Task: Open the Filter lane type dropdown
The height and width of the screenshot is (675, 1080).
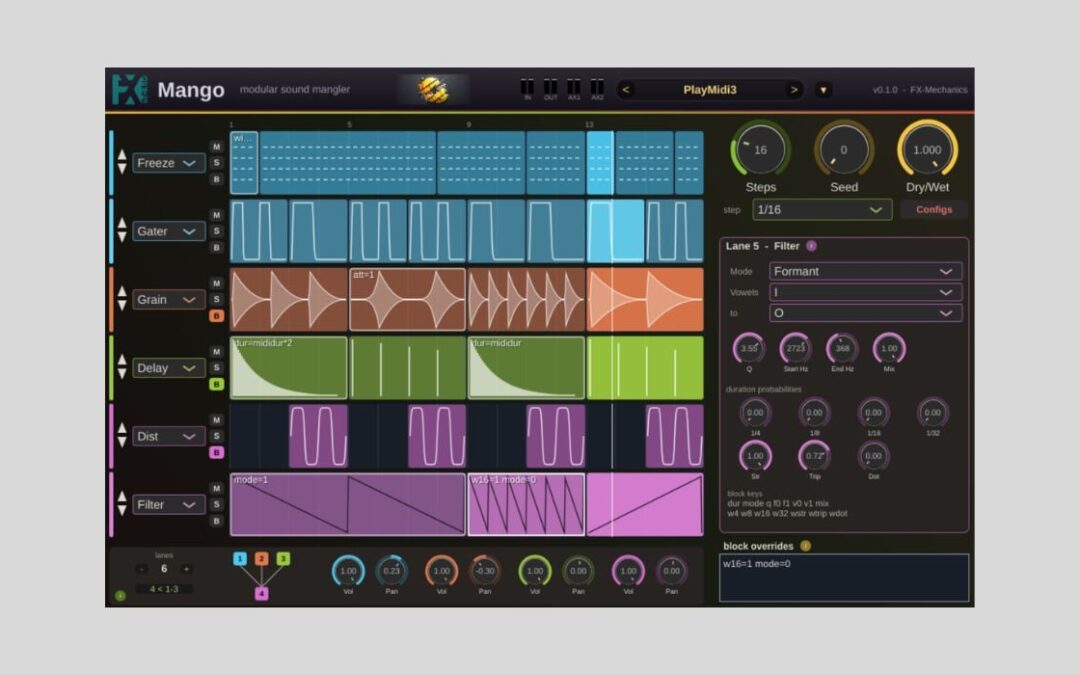Action: pyautogui.click(x=168, y=505)
